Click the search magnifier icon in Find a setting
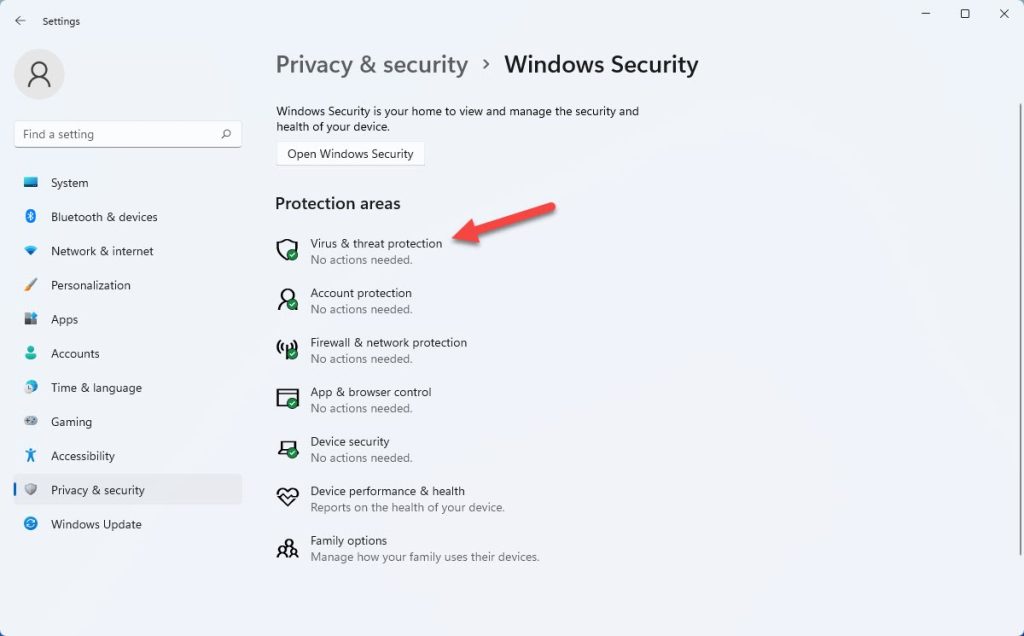Viewport: 1024px width, 636px height. pyautogui.click(x=226, y=134)
